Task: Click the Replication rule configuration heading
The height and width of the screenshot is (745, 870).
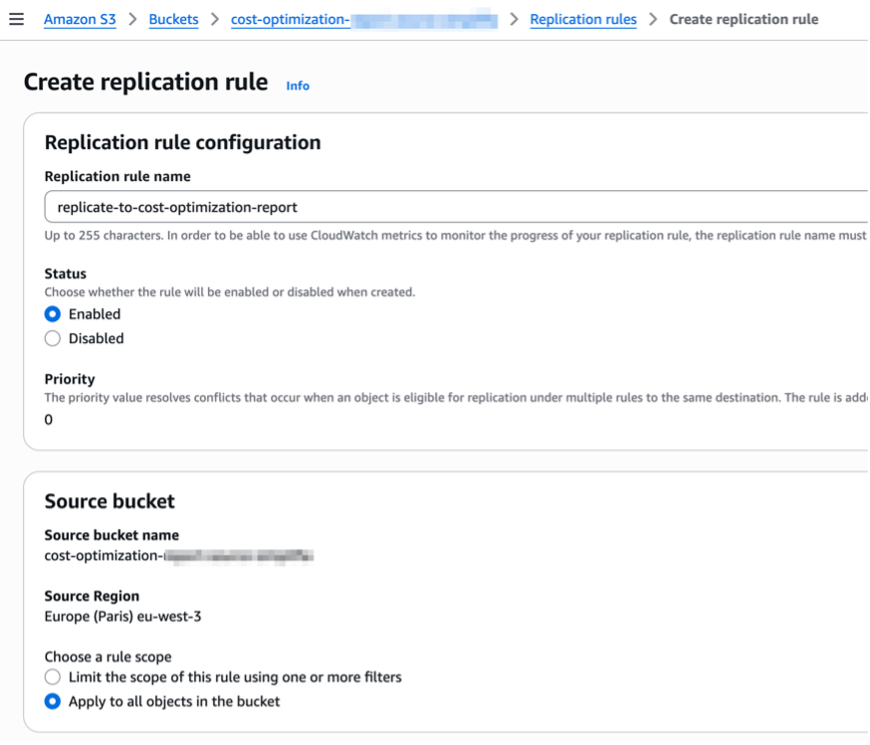Action: (183, 143)
